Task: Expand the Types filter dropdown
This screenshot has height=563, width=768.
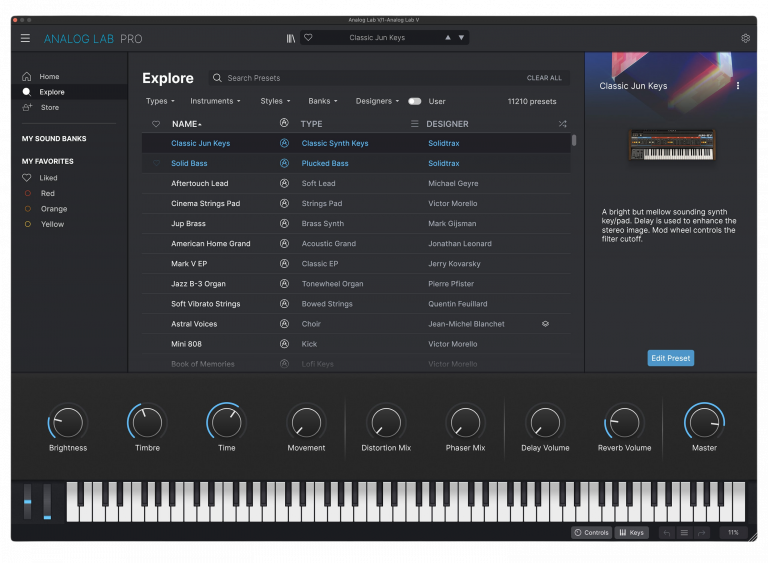Action: coord(160,101)
